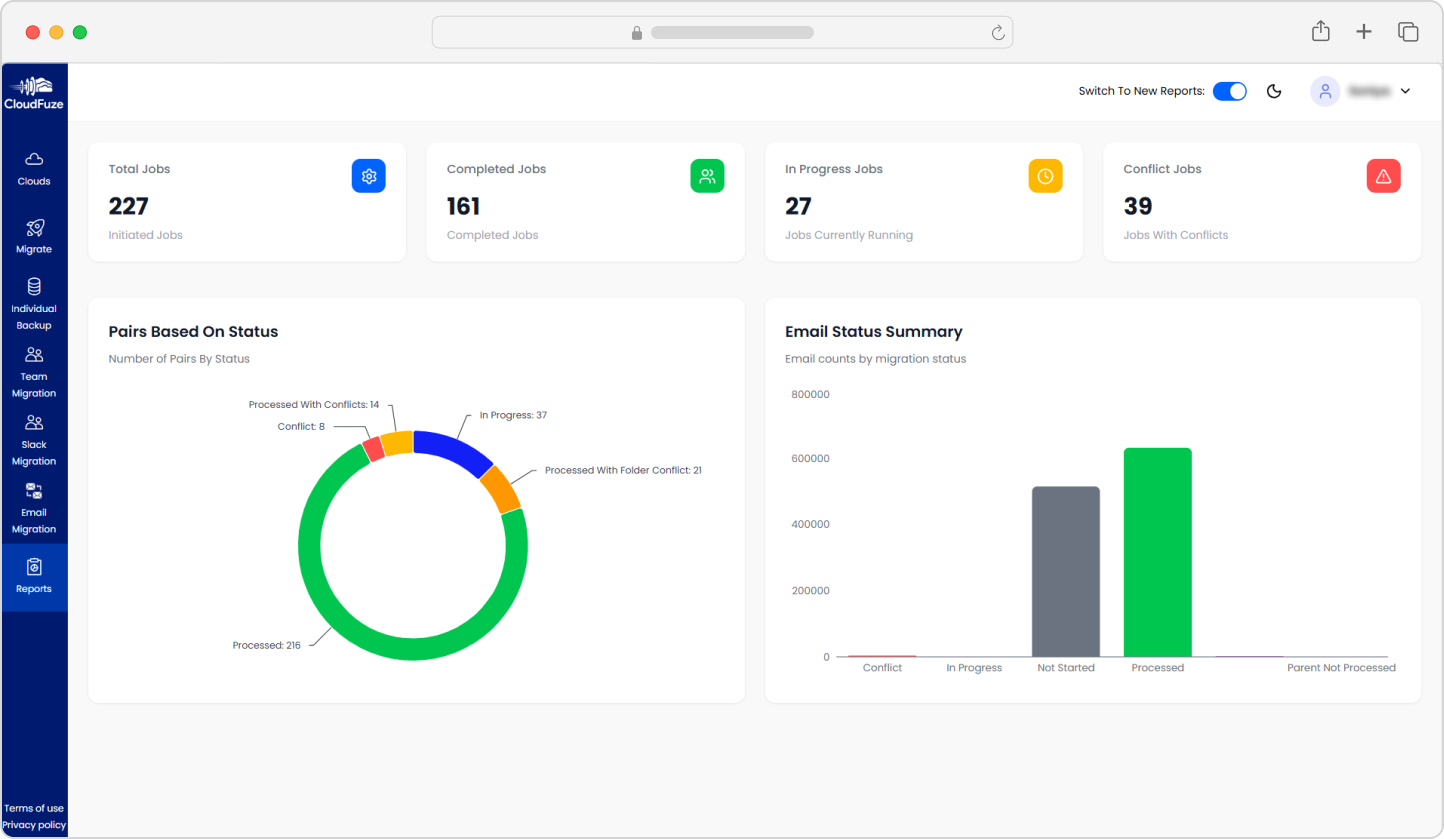Click the Total Jobs gear icon
The width and height of the screenshot is (1444, 839).
point(368,176)
